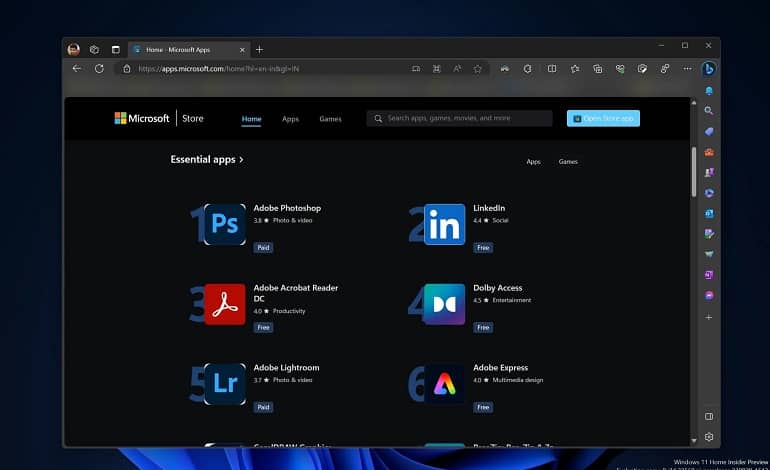The image size is (770, 470).
Task: Toggle the Edge sidebar hide button
Action: coord(709,416)
